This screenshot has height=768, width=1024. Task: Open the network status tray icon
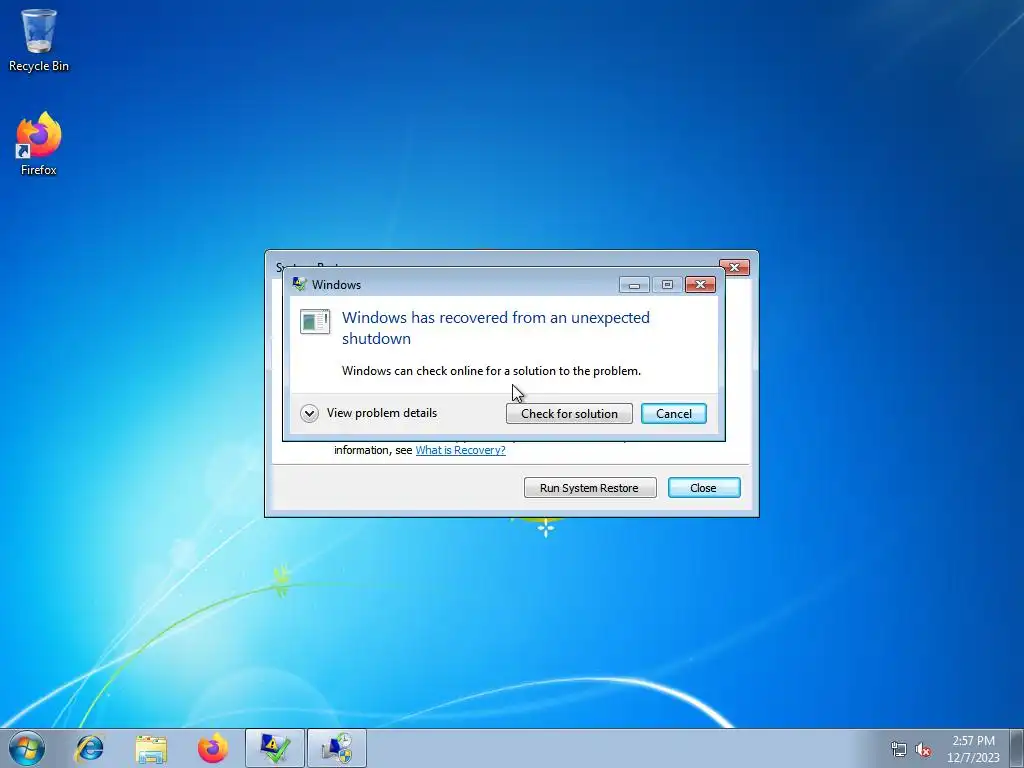(x=899, y=749)
